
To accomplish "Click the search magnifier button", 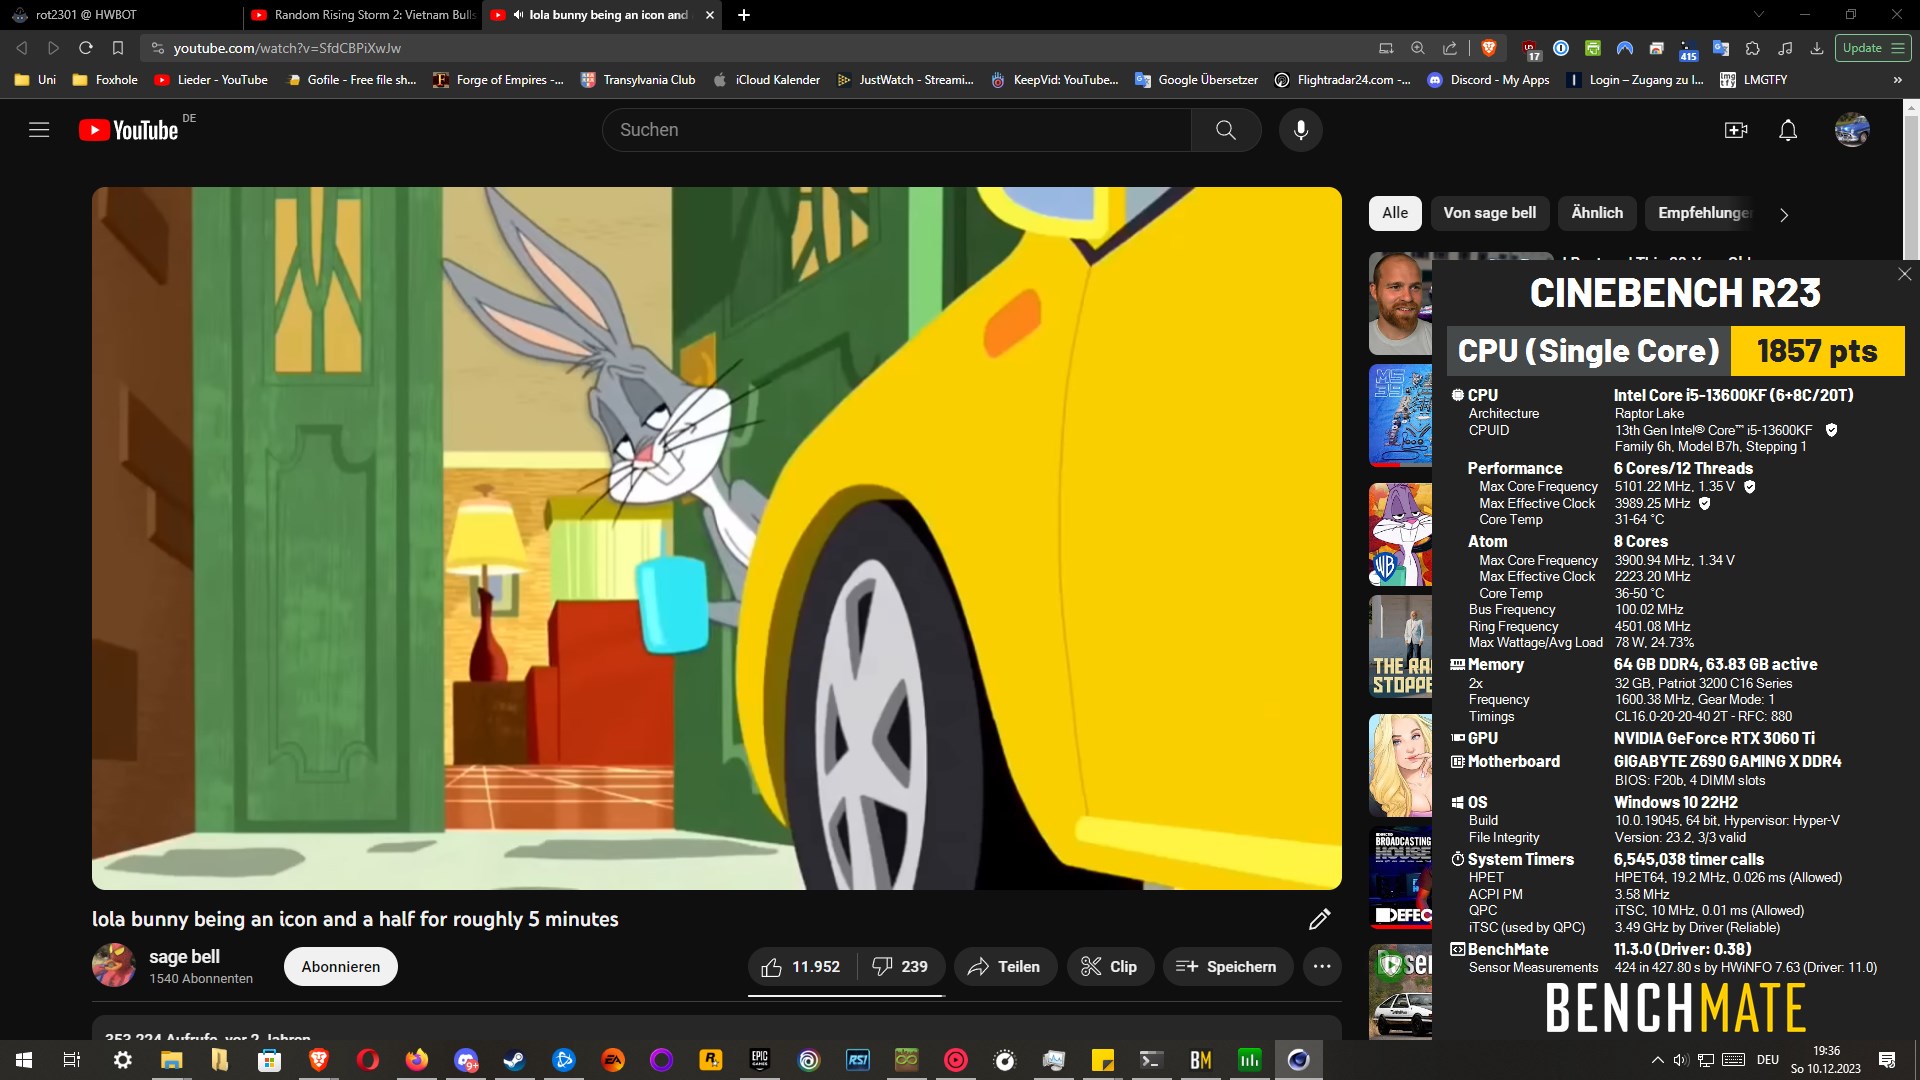I will click(1225, 130).
